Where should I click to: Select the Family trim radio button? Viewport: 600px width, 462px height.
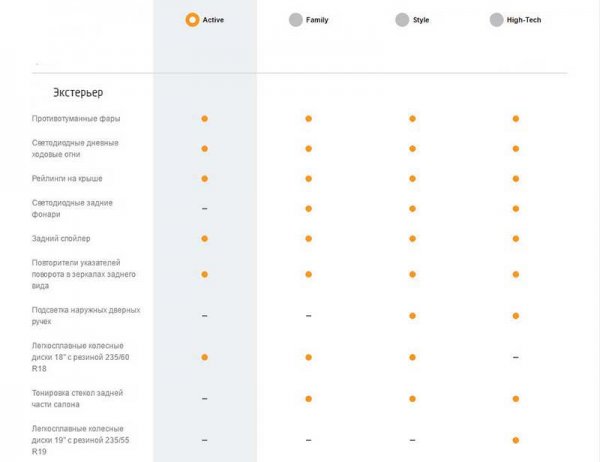[296, 20]
